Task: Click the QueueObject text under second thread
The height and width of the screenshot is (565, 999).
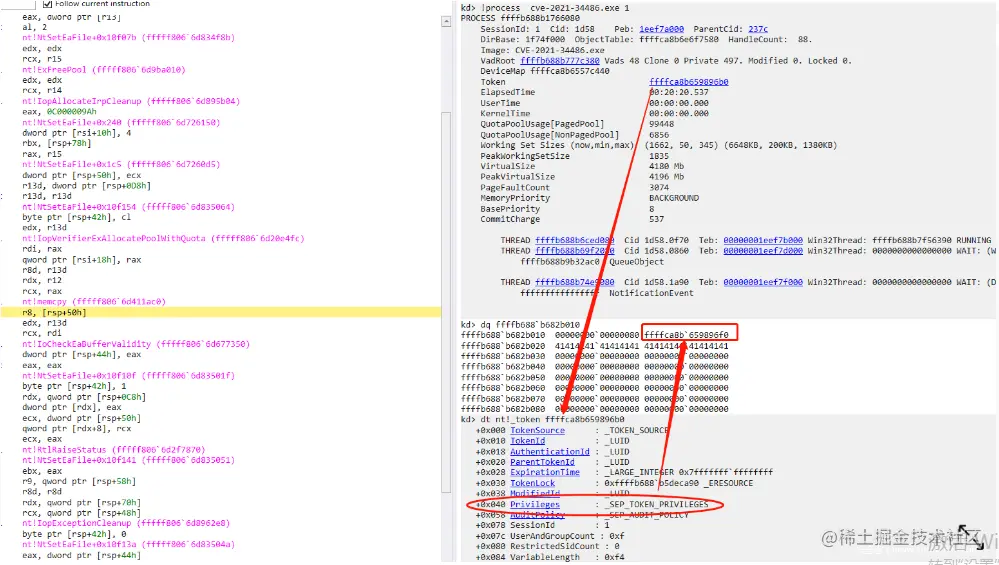Action: [636, 261]
